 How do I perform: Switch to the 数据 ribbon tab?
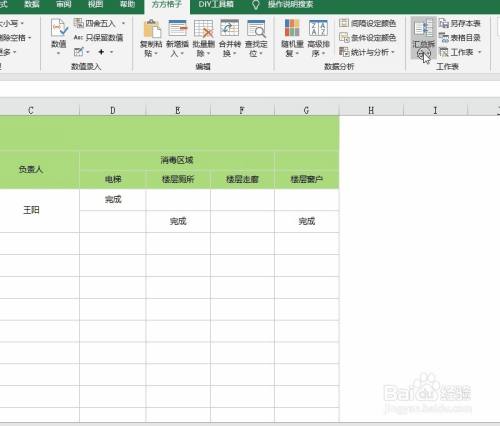[x=32, y=4]
